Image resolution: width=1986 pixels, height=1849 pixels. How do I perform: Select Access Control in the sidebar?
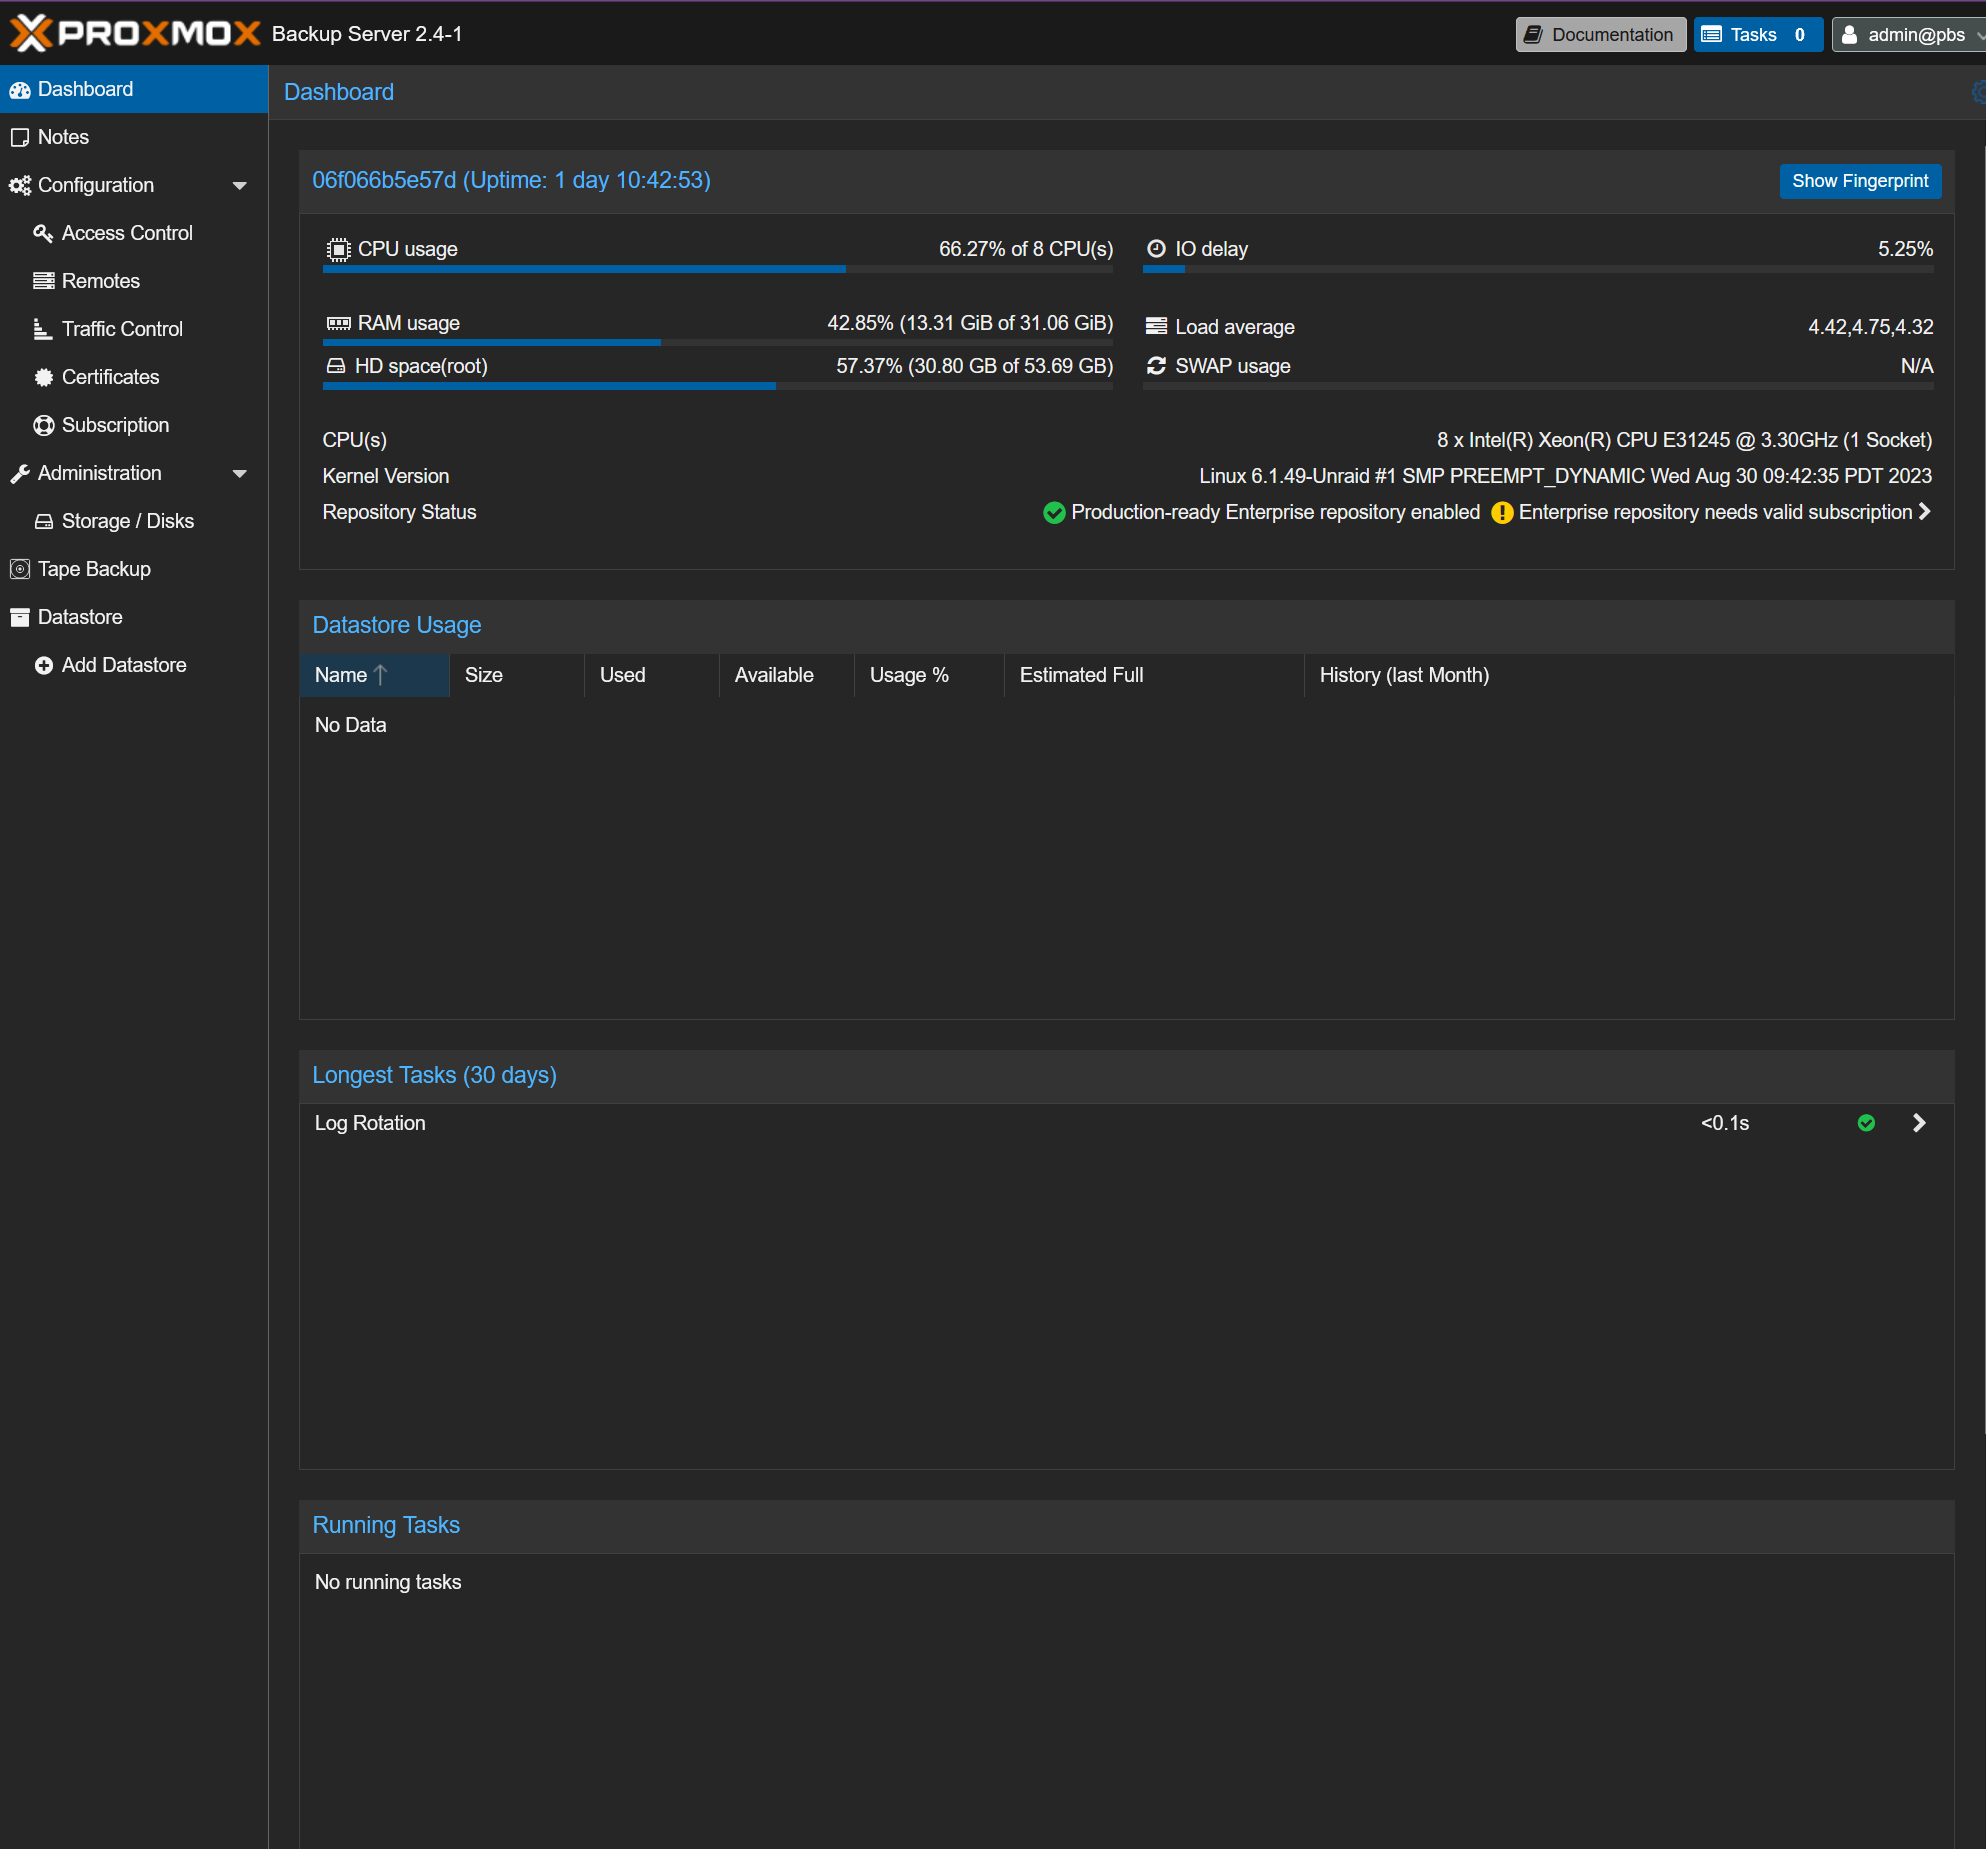click(126, 232)
